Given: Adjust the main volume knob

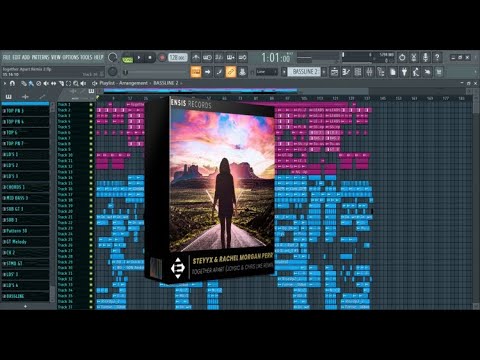Looking at the screenshot, I should point(113,58).
